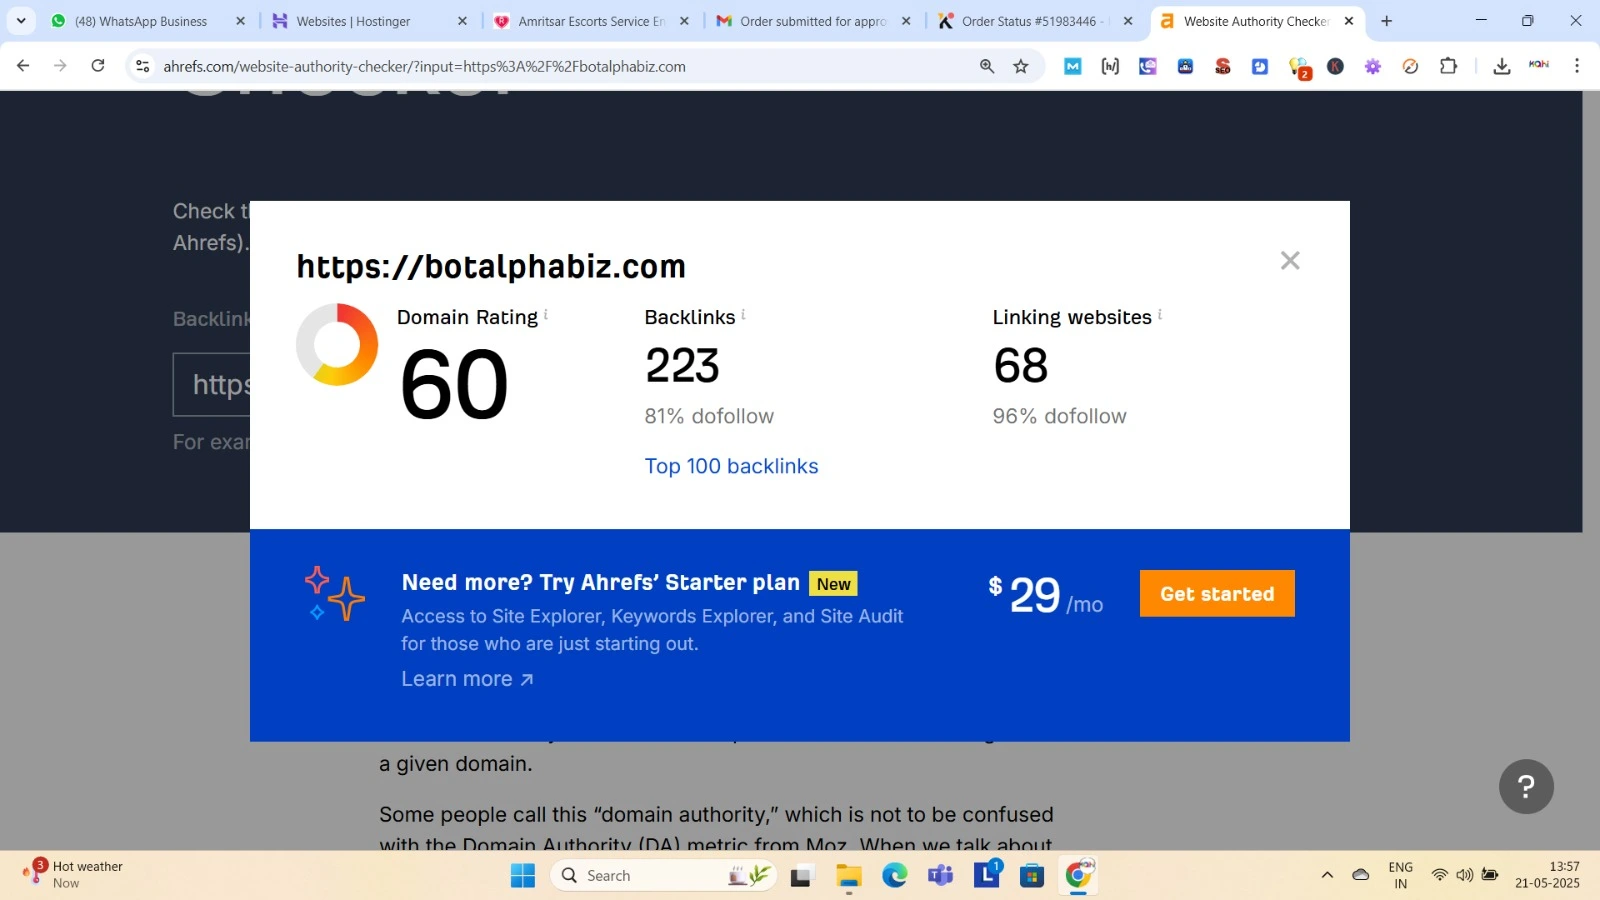This screenshot has width=1600, height=900.
Task: Close the domain rating results popup
Action: point(1290,261)
